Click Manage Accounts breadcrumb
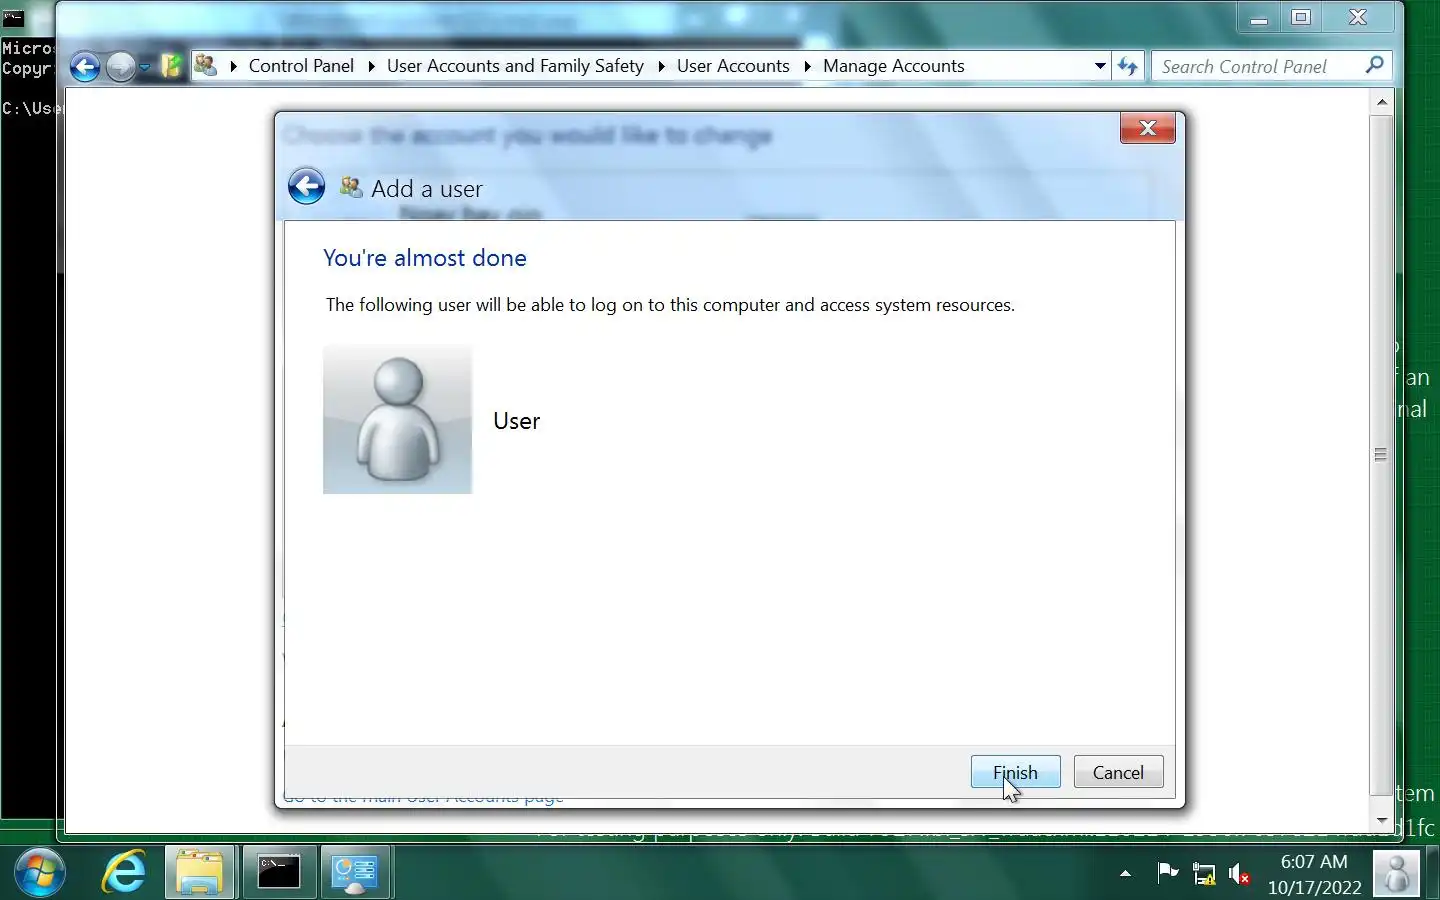Image resolution: width=1440 pixels, height=900 pixels. coord(894,66)
